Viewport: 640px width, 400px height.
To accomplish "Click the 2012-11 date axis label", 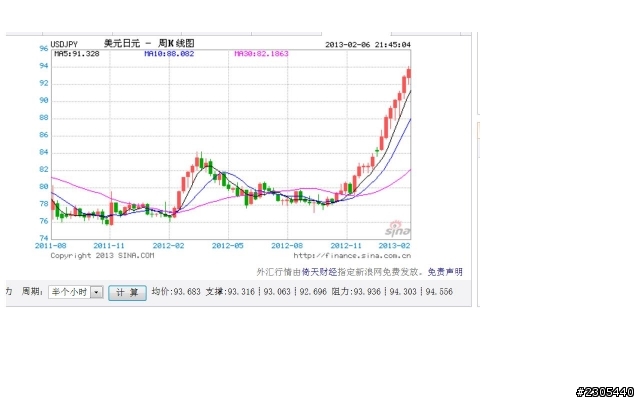I will [x=346, y=246].
